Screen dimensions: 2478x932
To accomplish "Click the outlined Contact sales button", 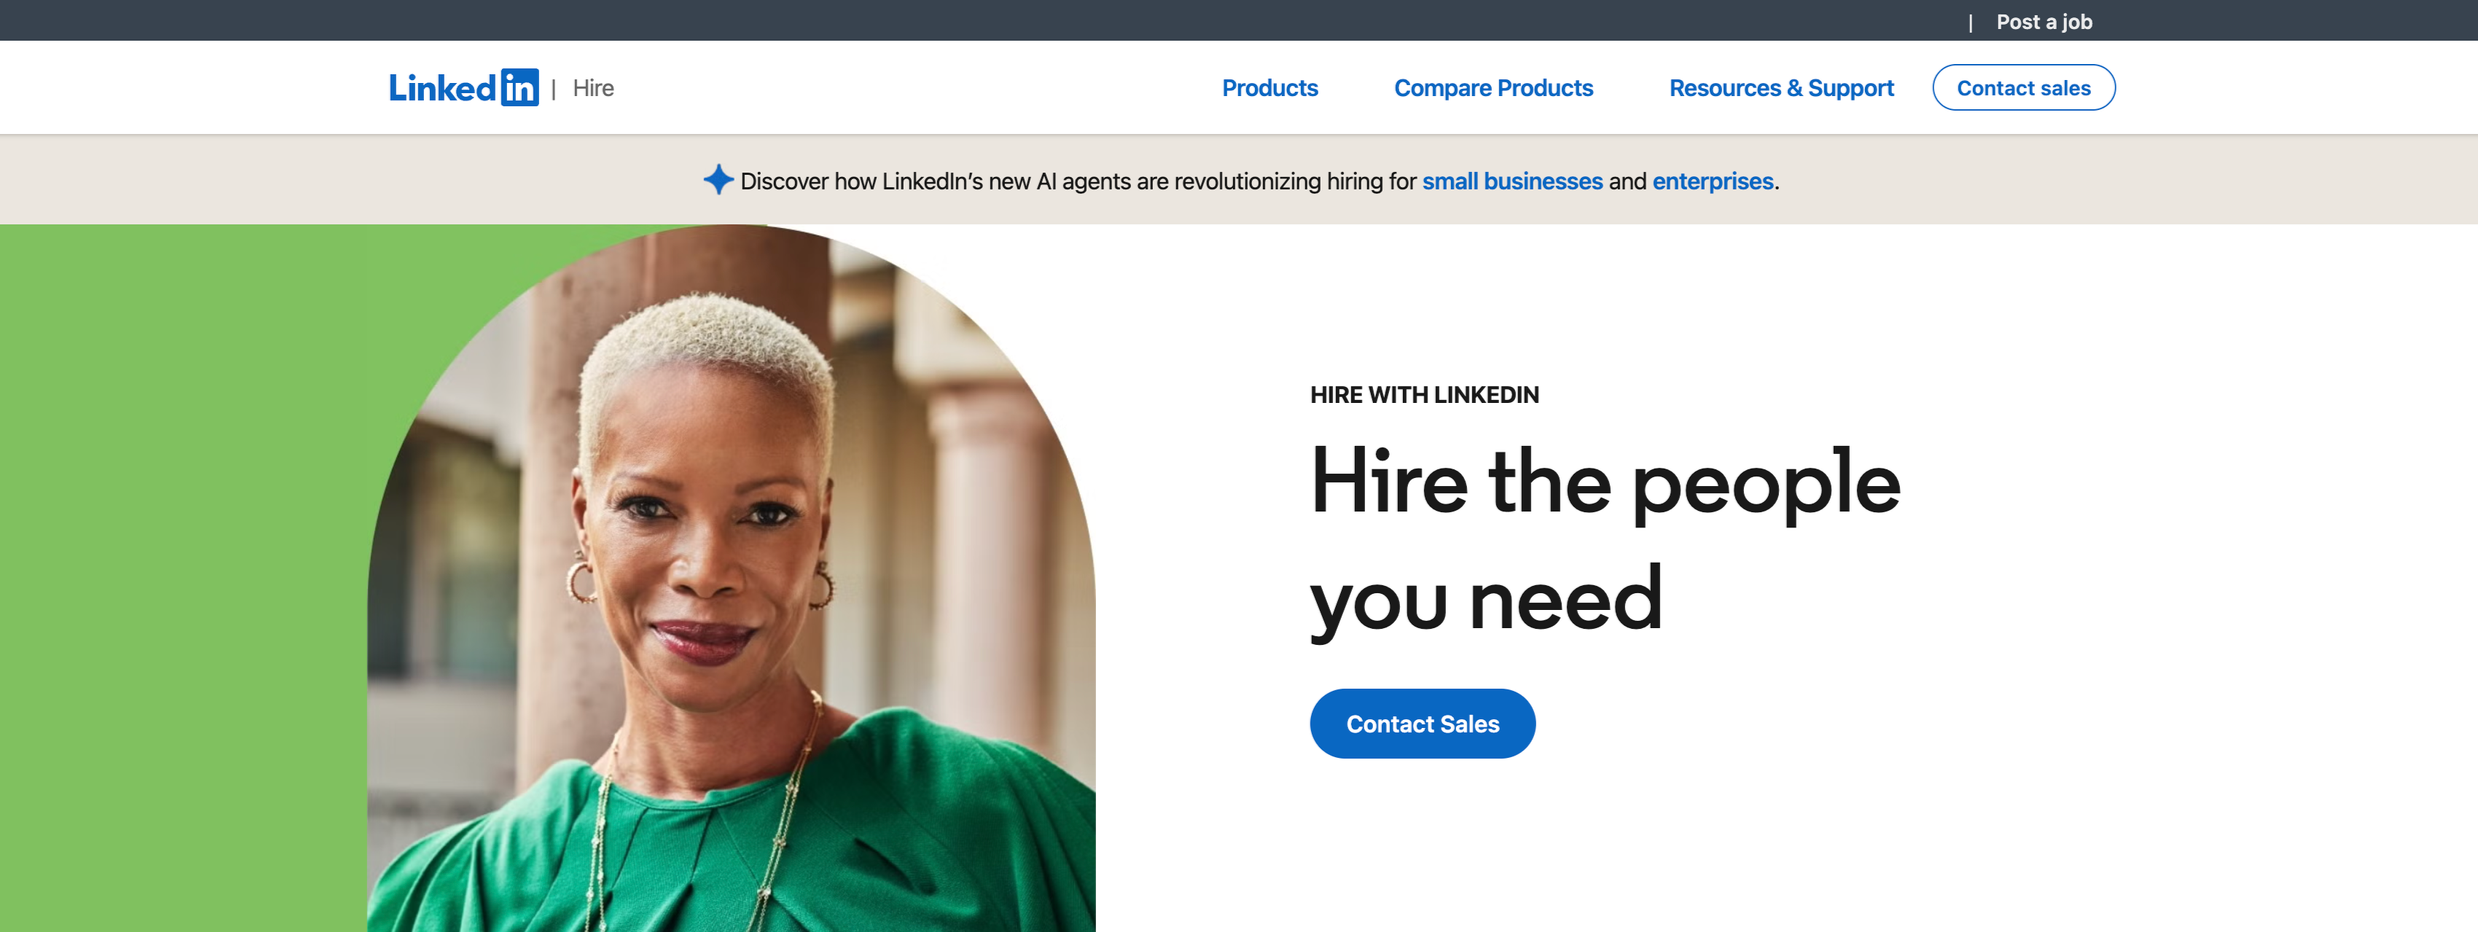I will (2023, 88).
